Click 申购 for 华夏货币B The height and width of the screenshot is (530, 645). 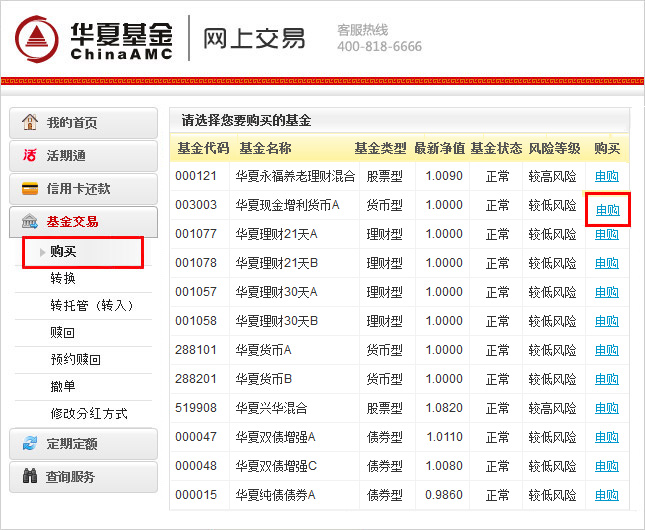607,379
